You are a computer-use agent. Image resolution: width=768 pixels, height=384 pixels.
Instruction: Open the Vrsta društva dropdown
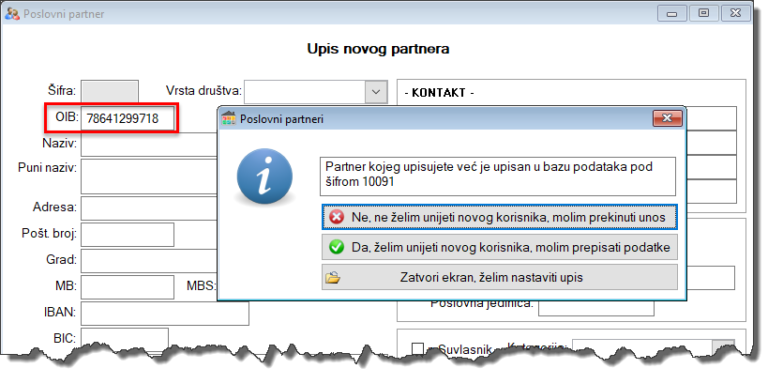click(x=376, y=92)
